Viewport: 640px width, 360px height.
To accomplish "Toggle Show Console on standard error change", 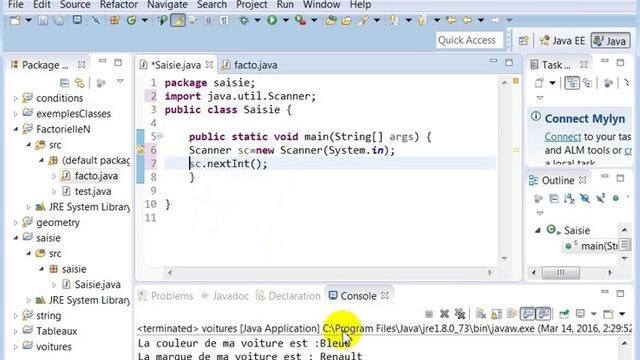I will pyautogui.click(x=543, y=313).
